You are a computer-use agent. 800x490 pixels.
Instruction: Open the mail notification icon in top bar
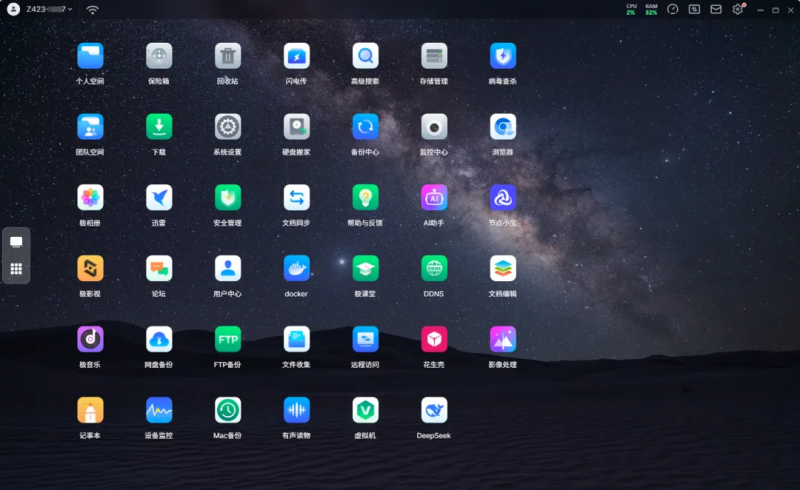pyautogui.click(x=716, y=9)
